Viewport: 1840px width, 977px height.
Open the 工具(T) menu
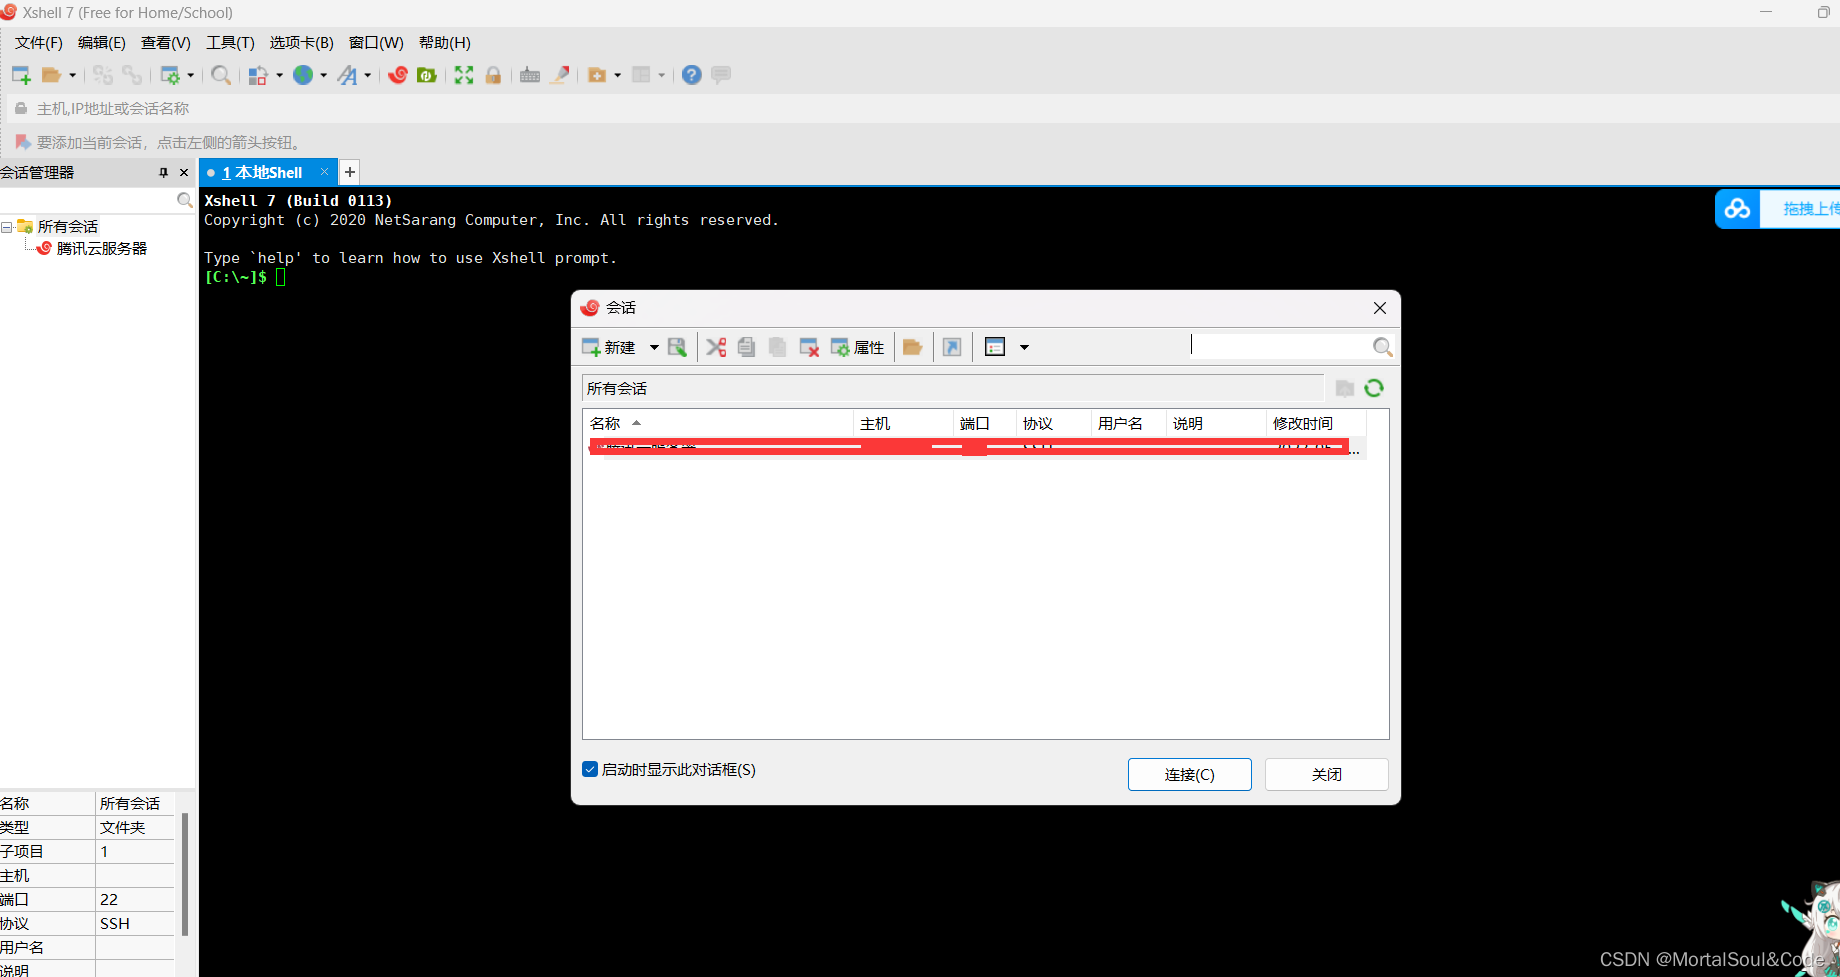point(230,43)
